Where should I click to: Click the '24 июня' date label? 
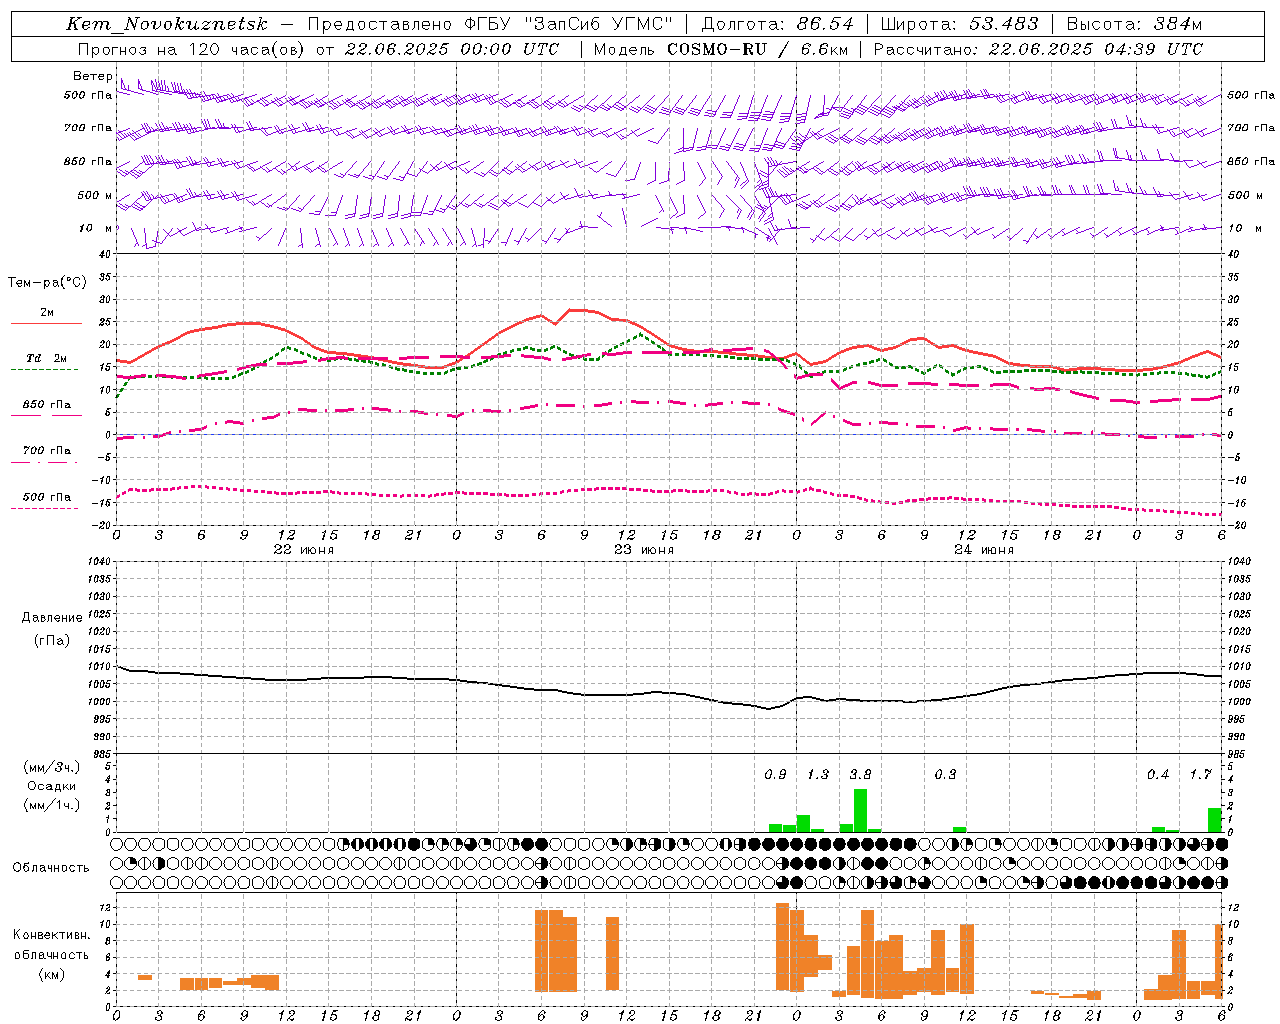pos(984,550)
